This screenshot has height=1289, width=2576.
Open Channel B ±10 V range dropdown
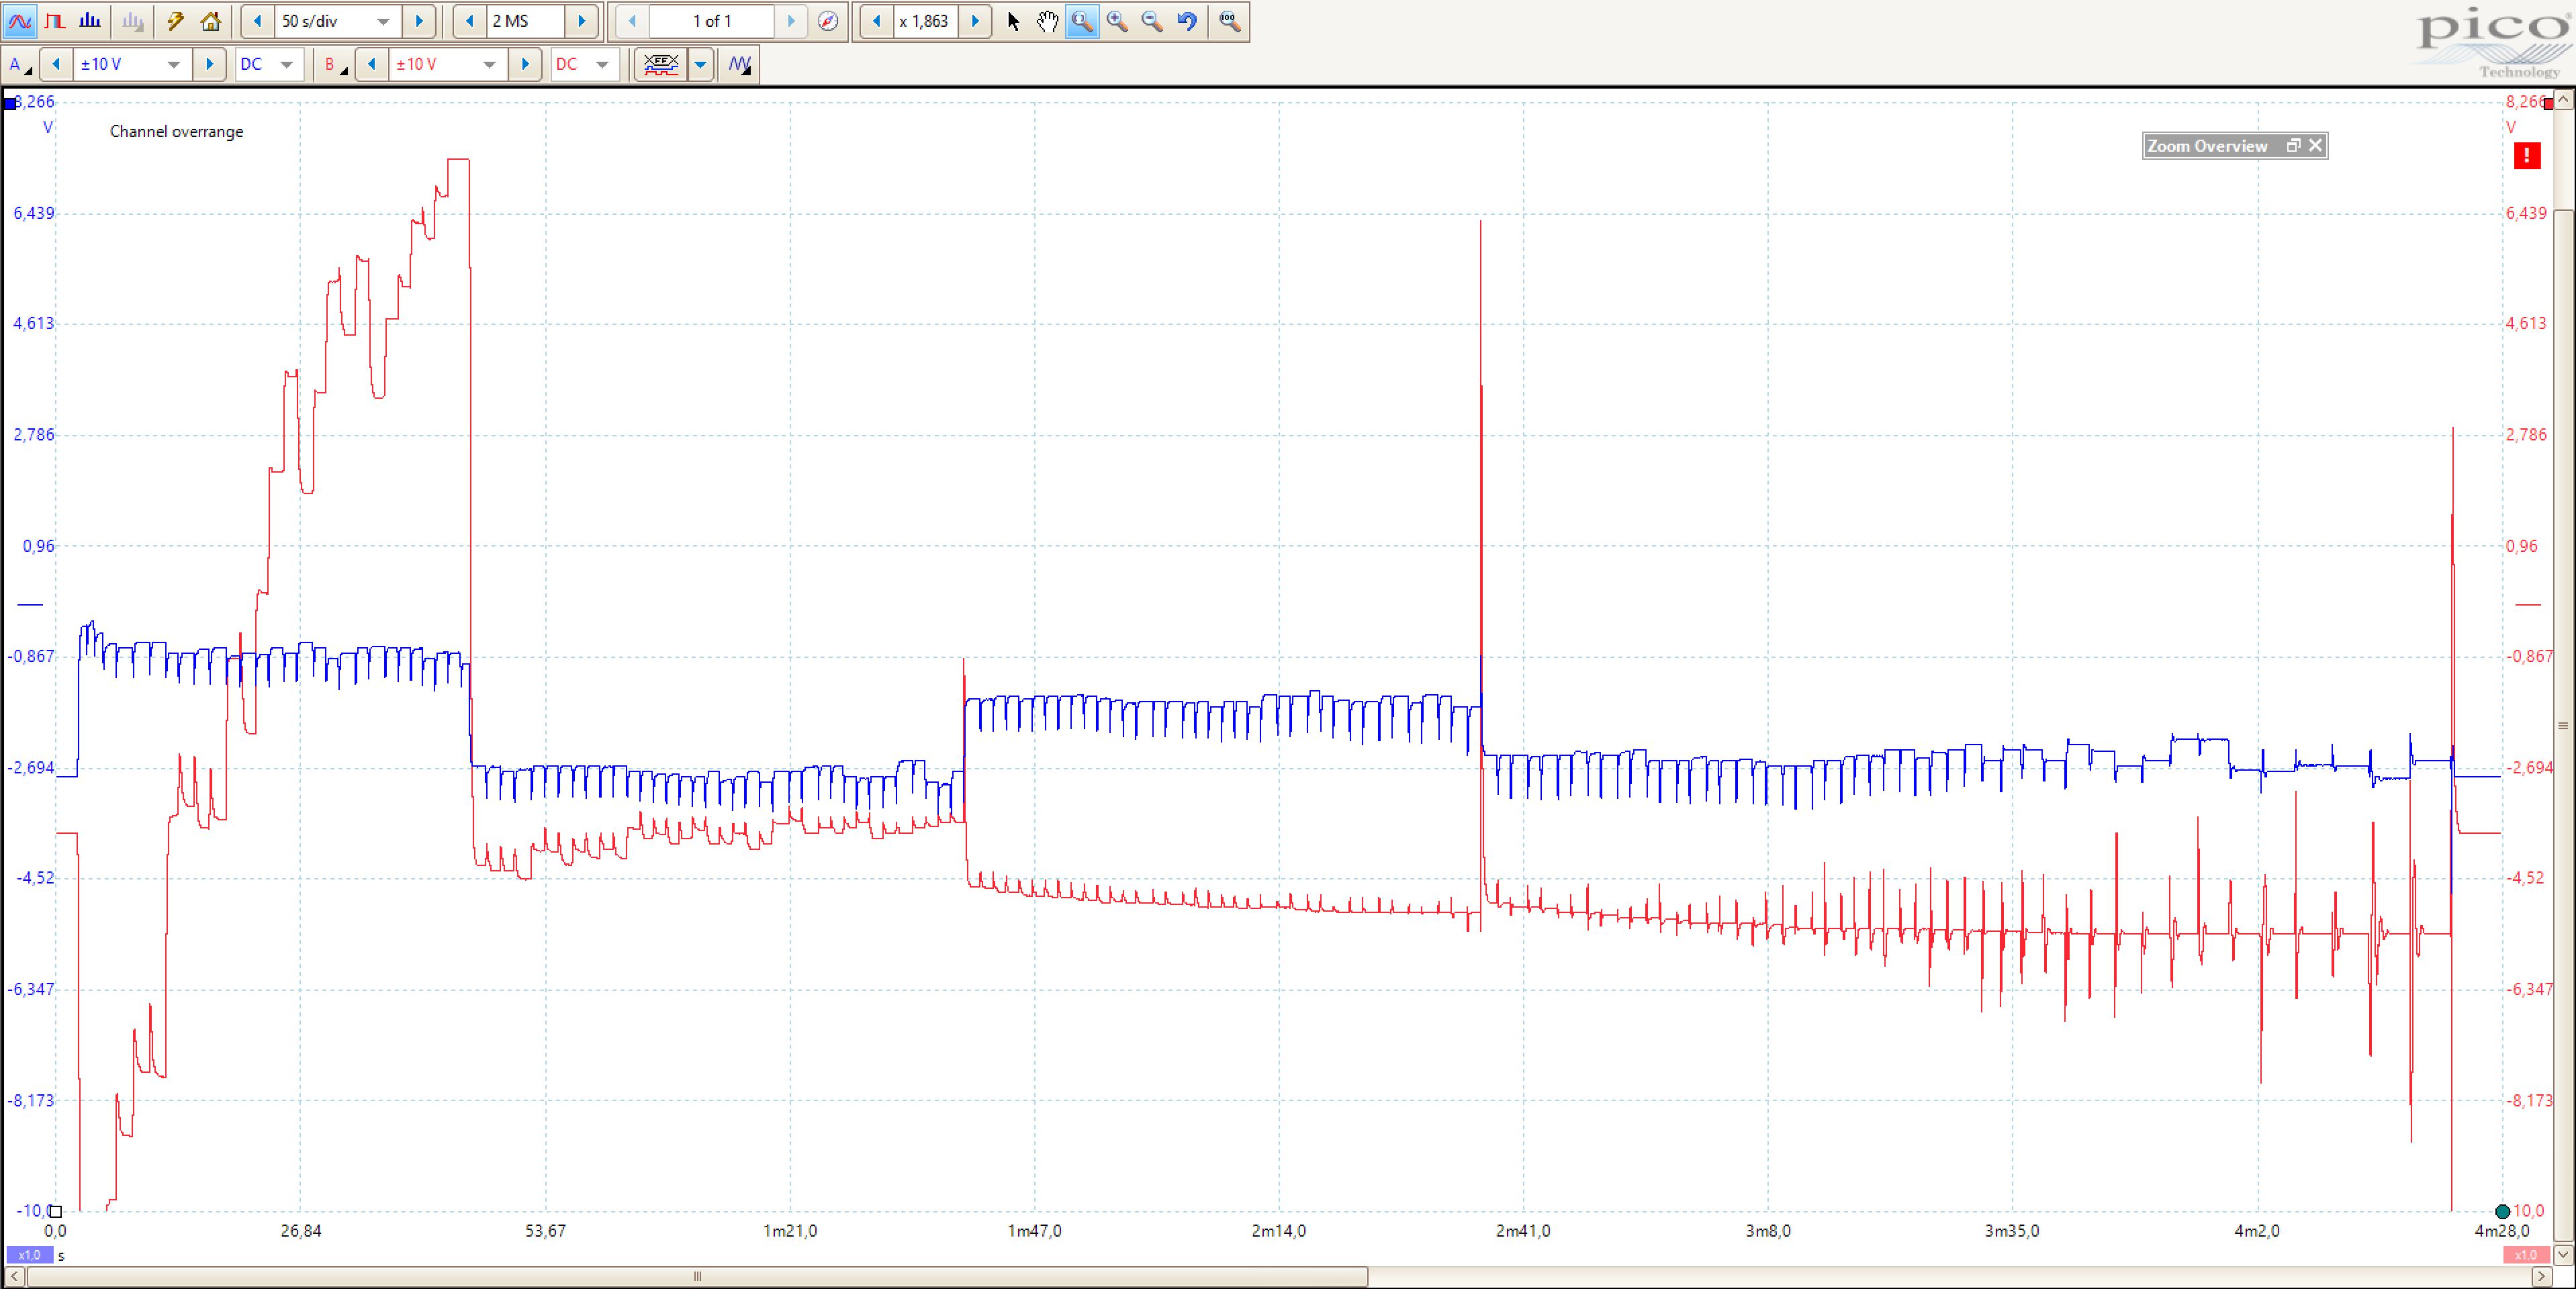click(x=490, y=64)
